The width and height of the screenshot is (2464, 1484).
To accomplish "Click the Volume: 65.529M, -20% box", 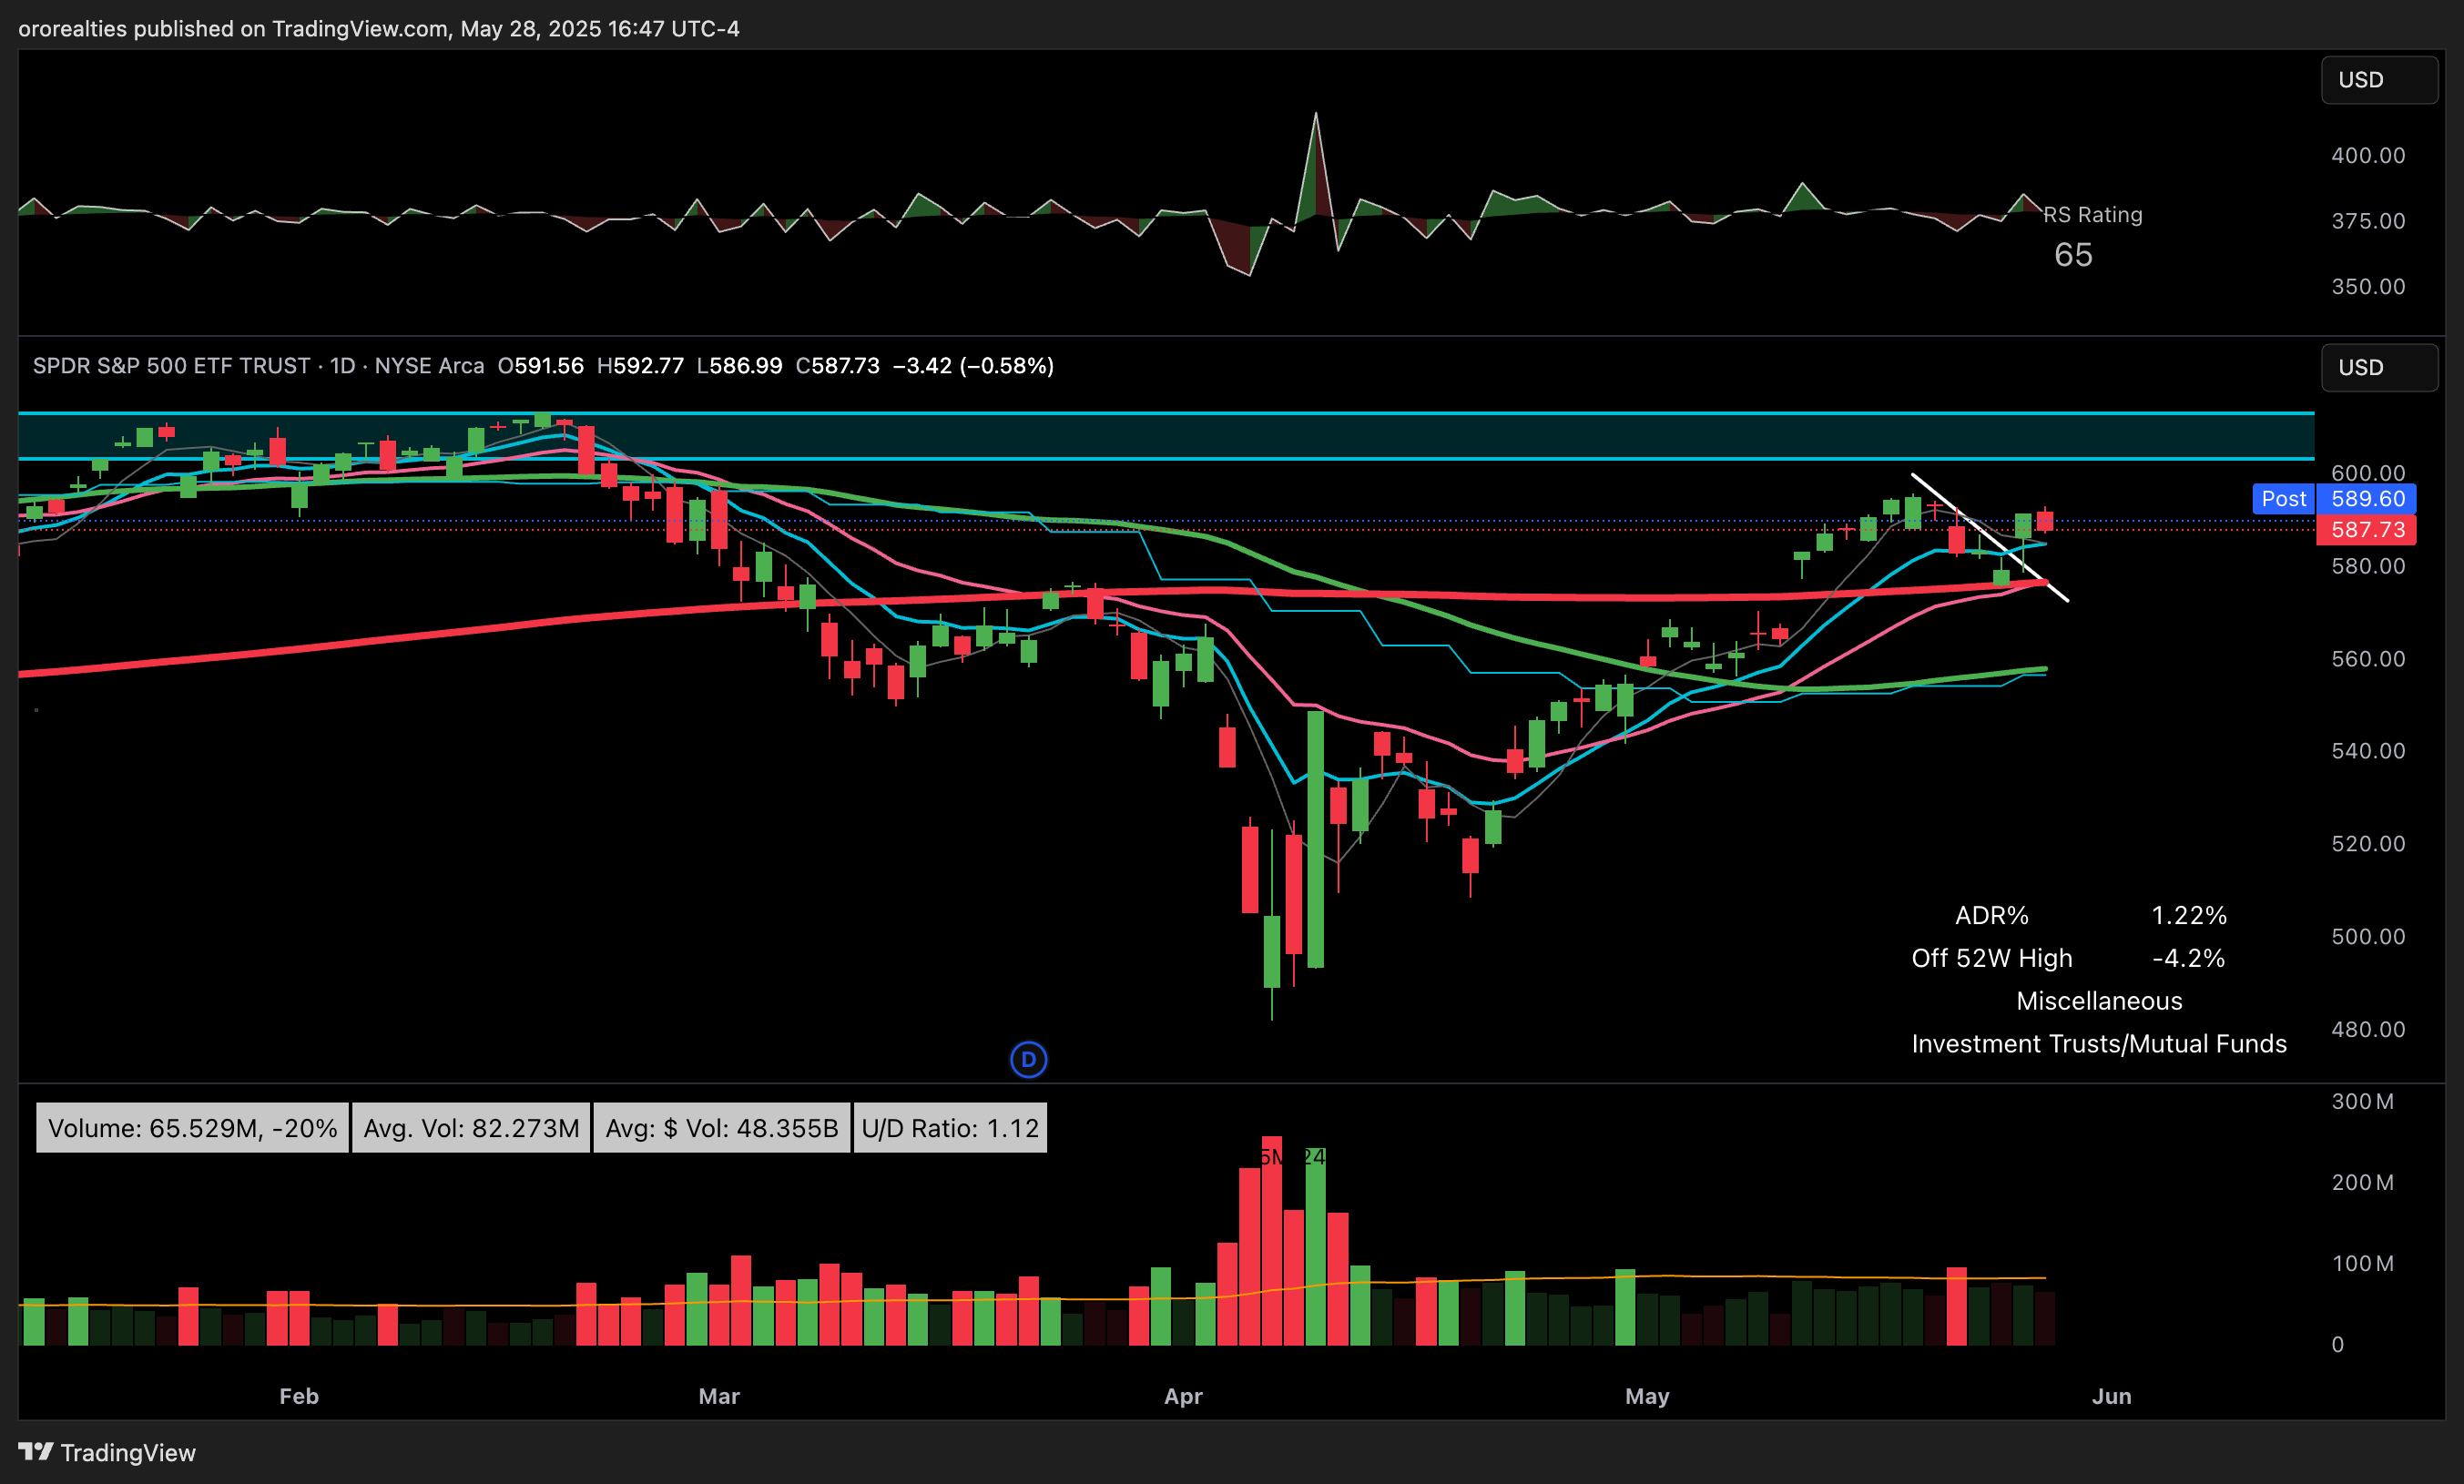I will (x=192, y=1128).
